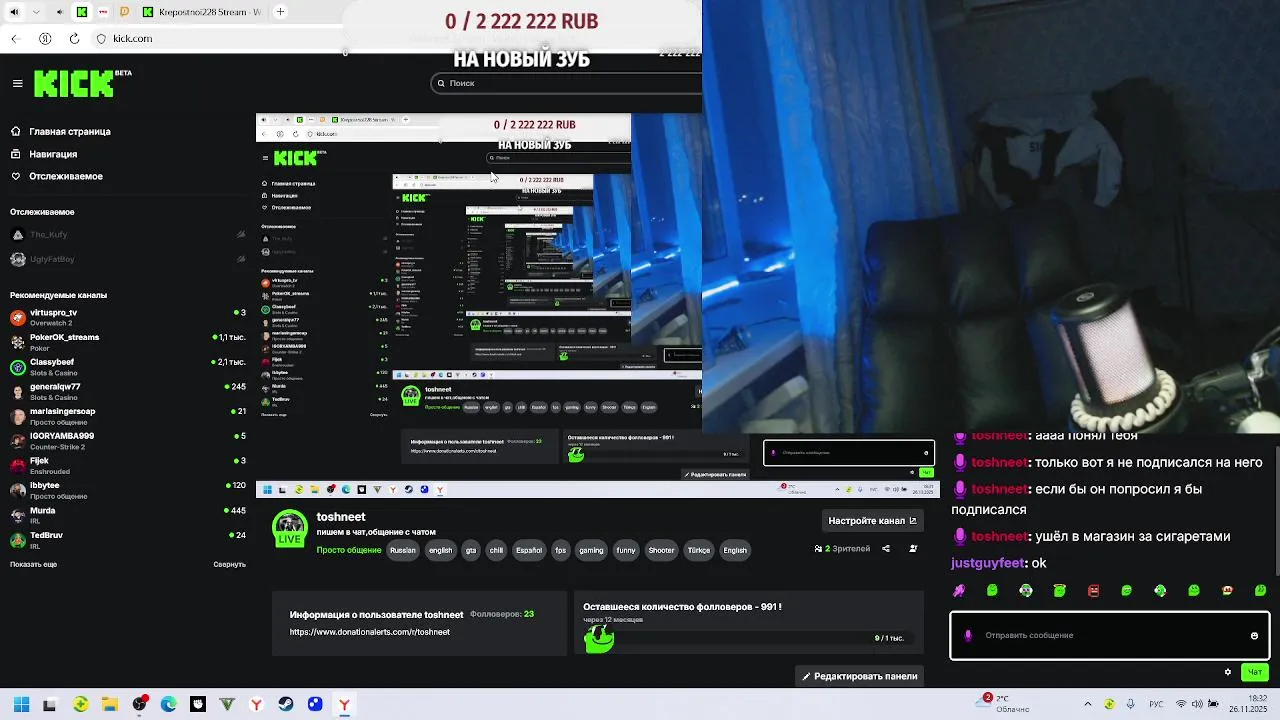Select the funny tag
The image size is (1280, 720).
[626, 550]
